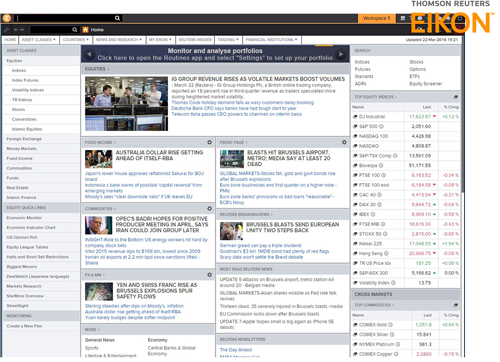
Task: Click the icon in Top Commodities header
Action: (456, 305)
